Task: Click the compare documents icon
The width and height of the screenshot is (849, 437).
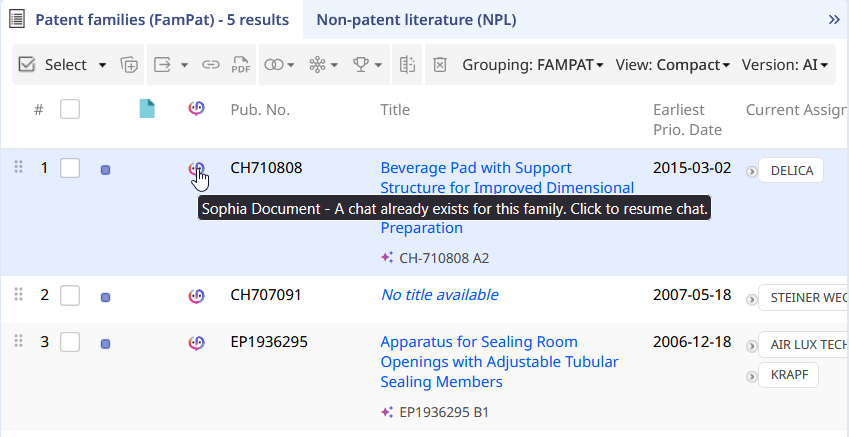Action: [407, 65]
